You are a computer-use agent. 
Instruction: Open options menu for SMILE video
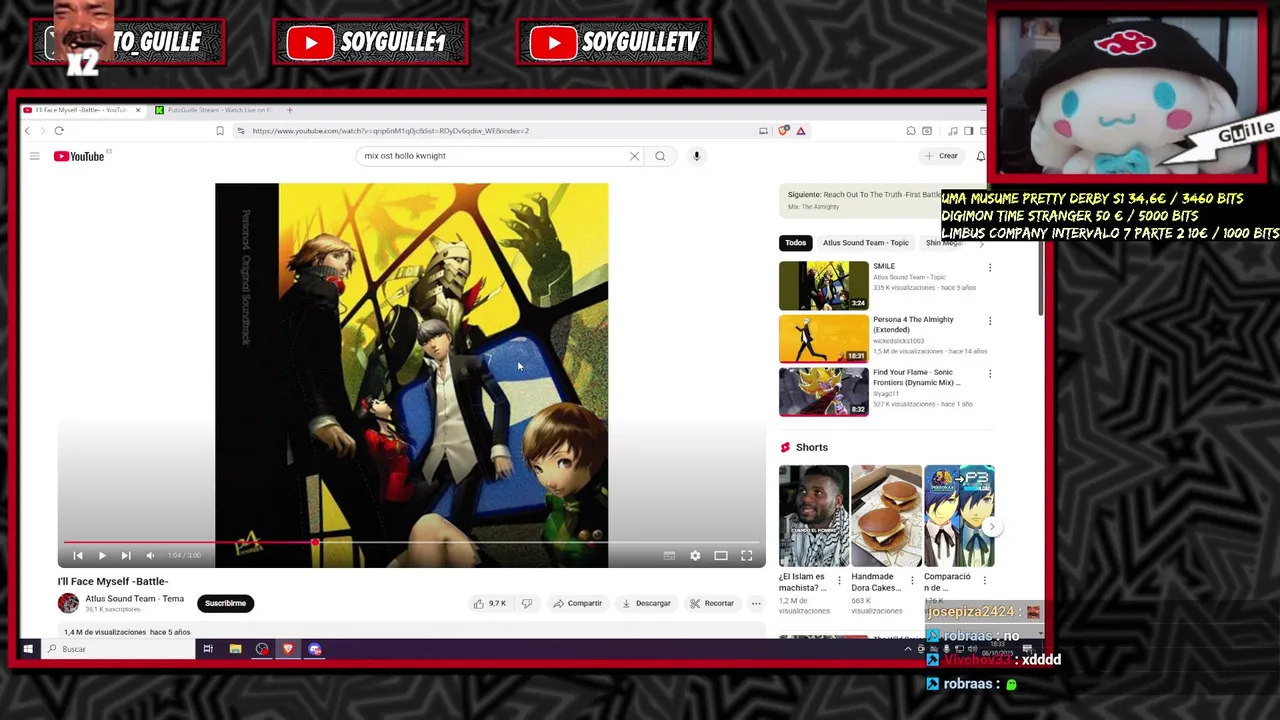(990, 268)
